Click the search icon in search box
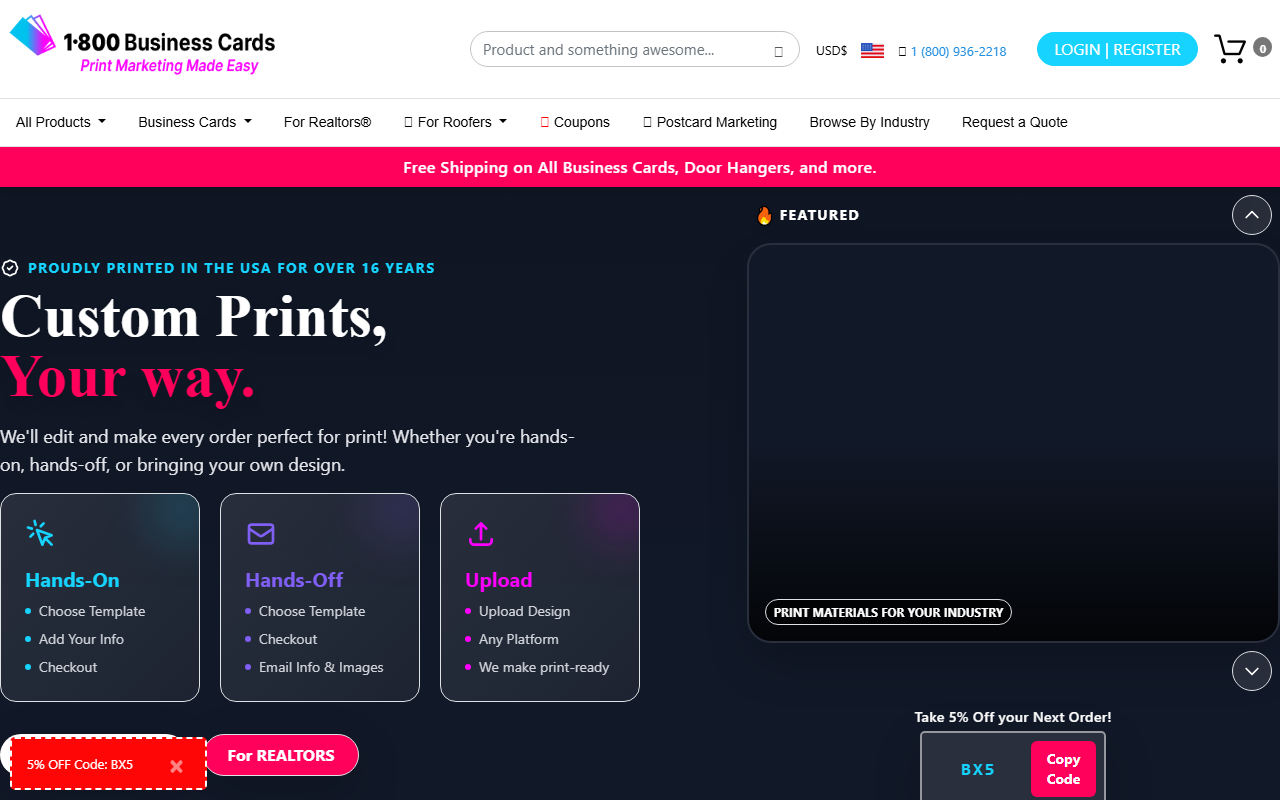Screen dimensions: 1280x800 (778, 51)
